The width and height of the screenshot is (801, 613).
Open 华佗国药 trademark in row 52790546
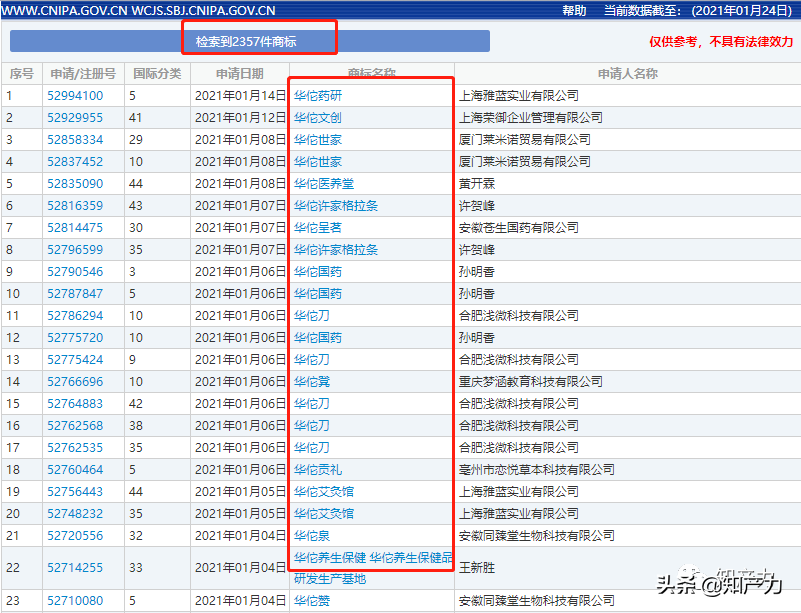coord(318,271)
